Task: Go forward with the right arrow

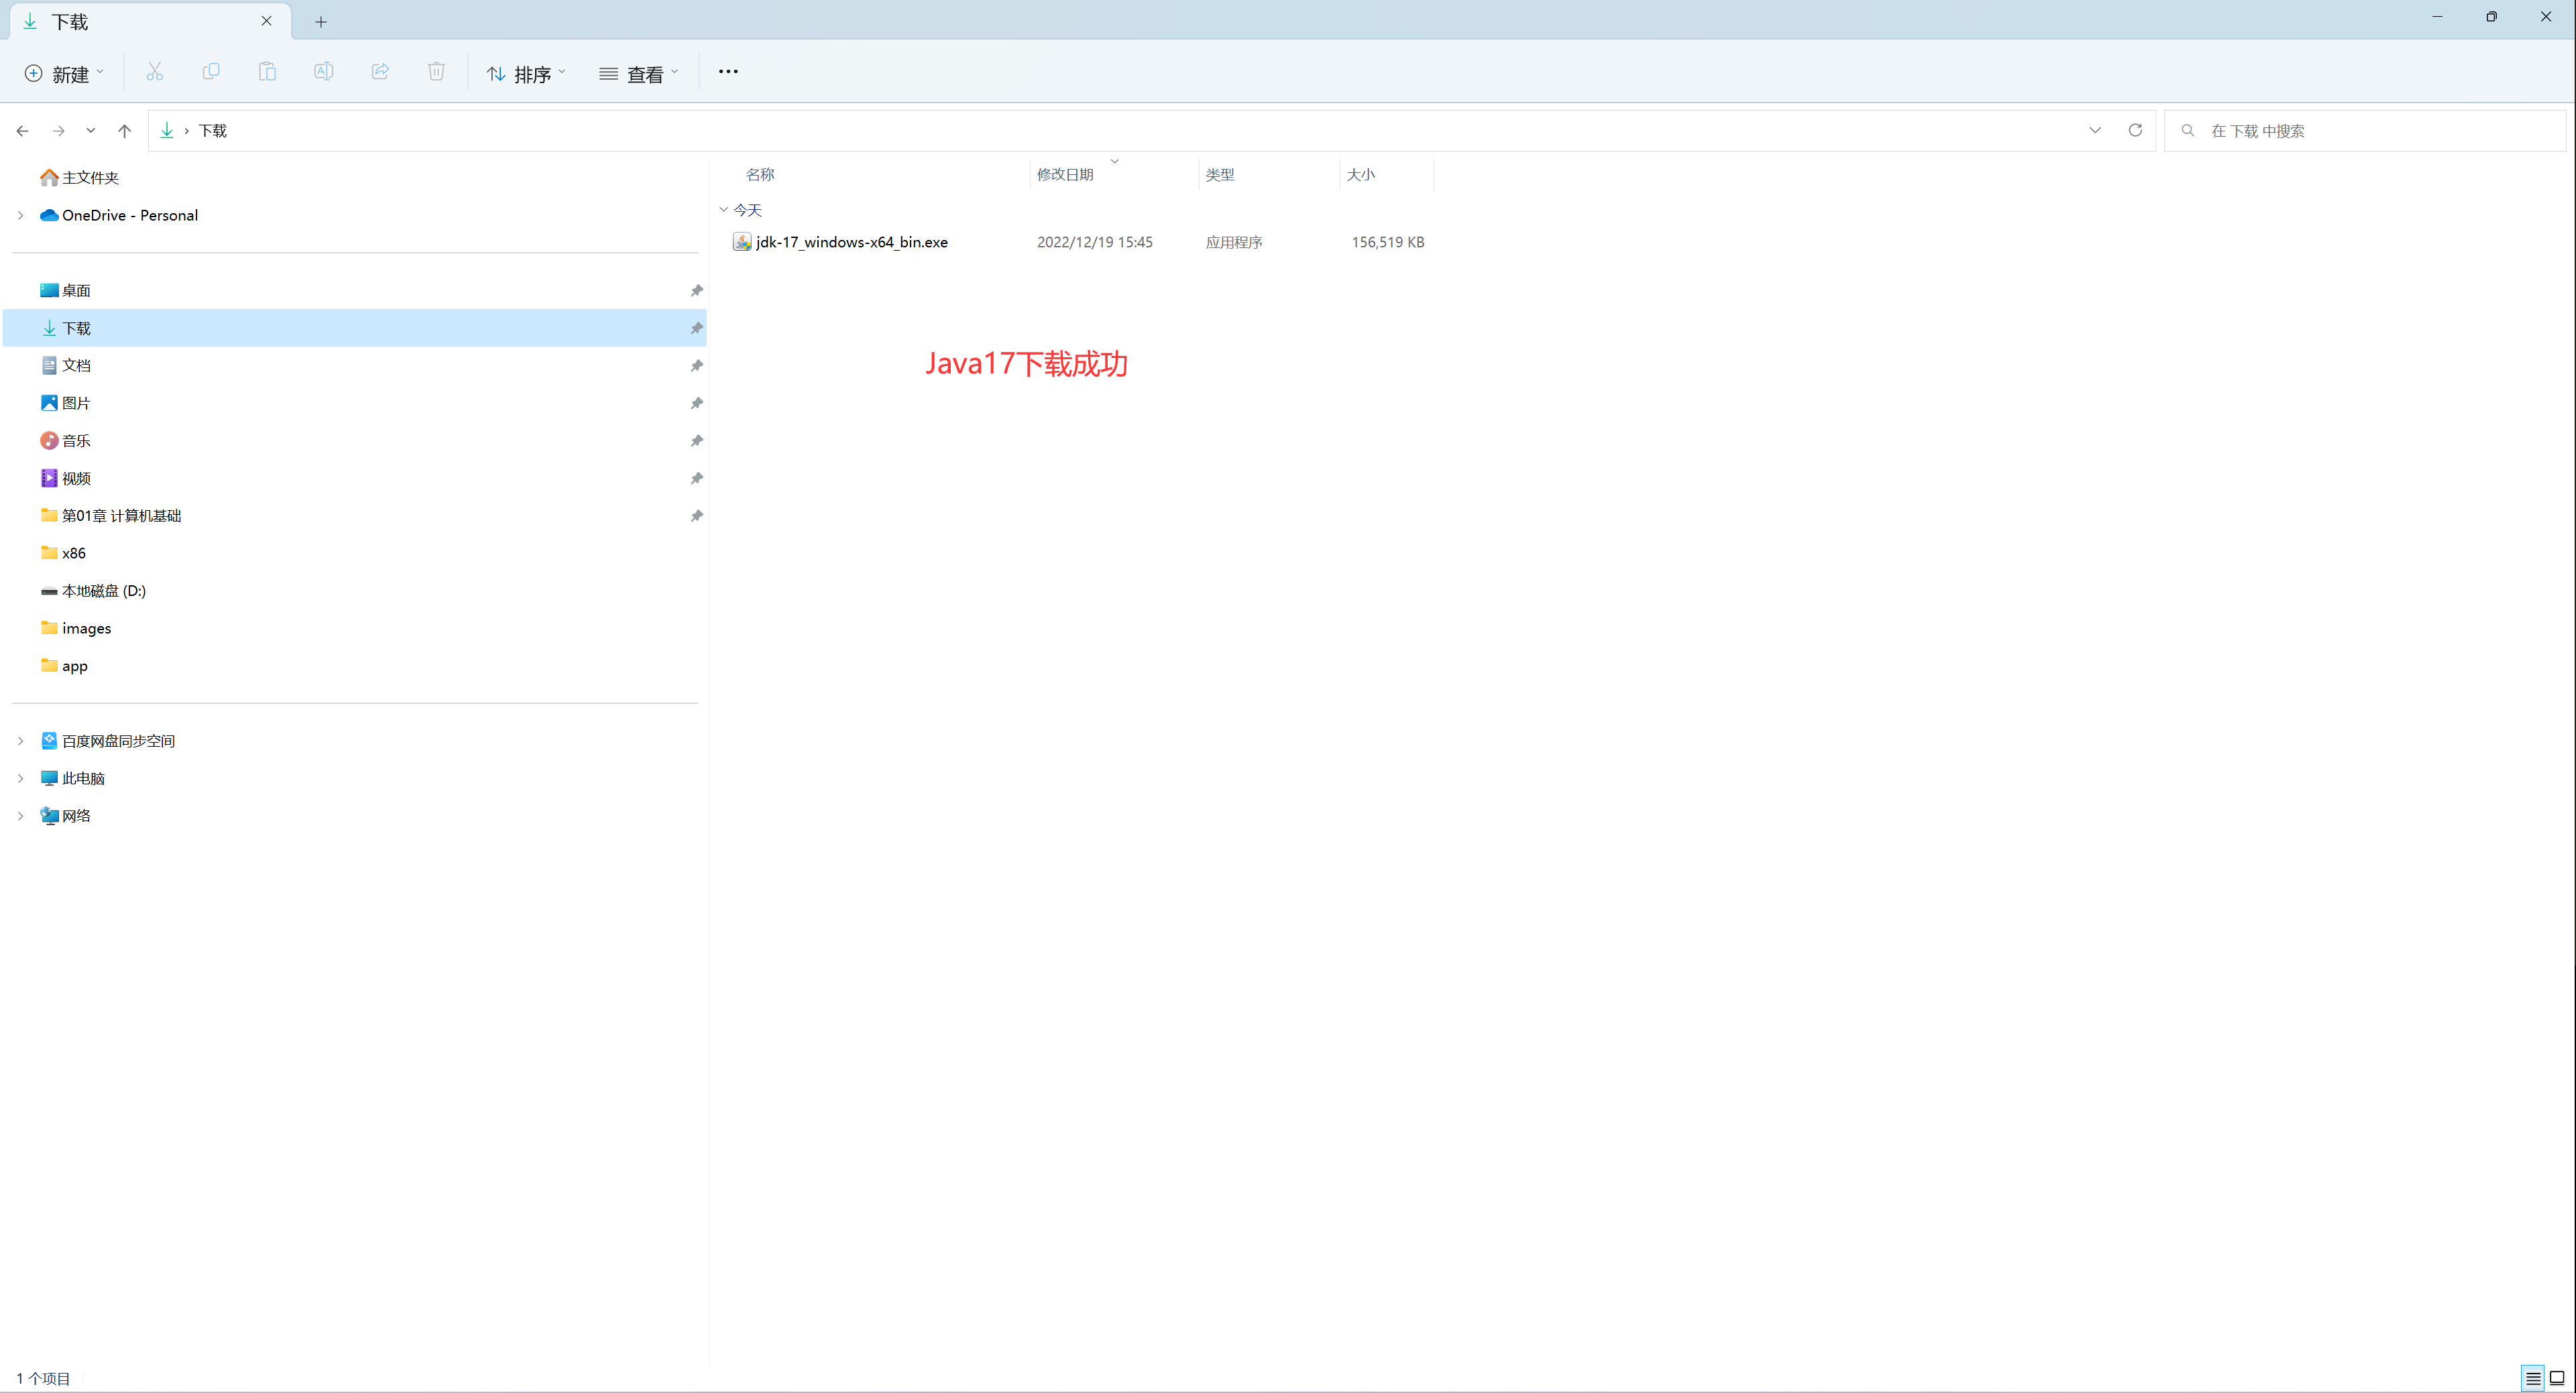Action: click(x=59, y=131)
